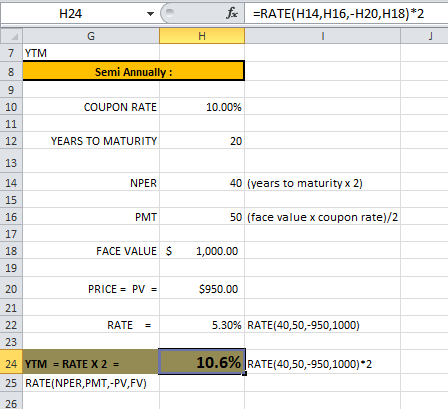Click the formula bar expand handle left of fx
The width and height of the screenshot is (448, 409).
pos(170,13)
